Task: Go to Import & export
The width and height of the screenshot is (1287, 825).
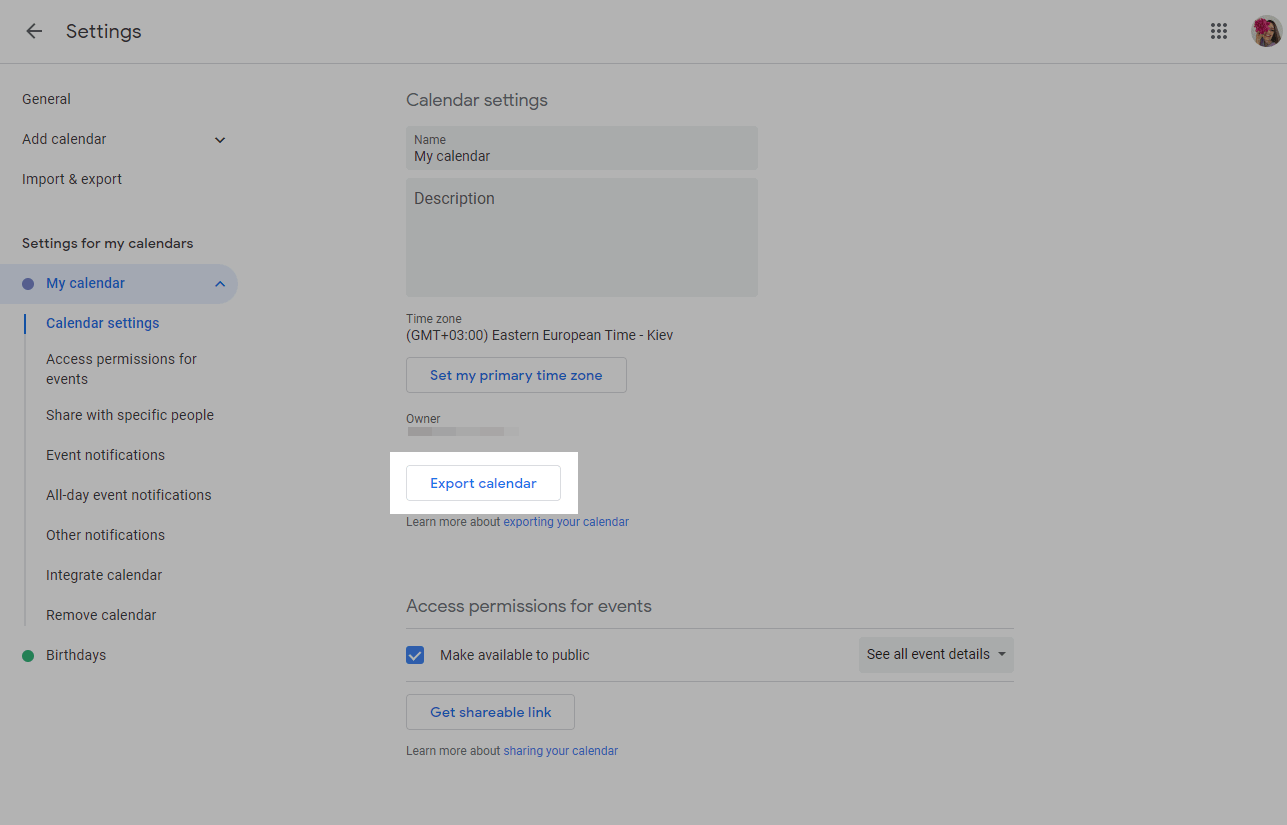Action: (72, 179)
